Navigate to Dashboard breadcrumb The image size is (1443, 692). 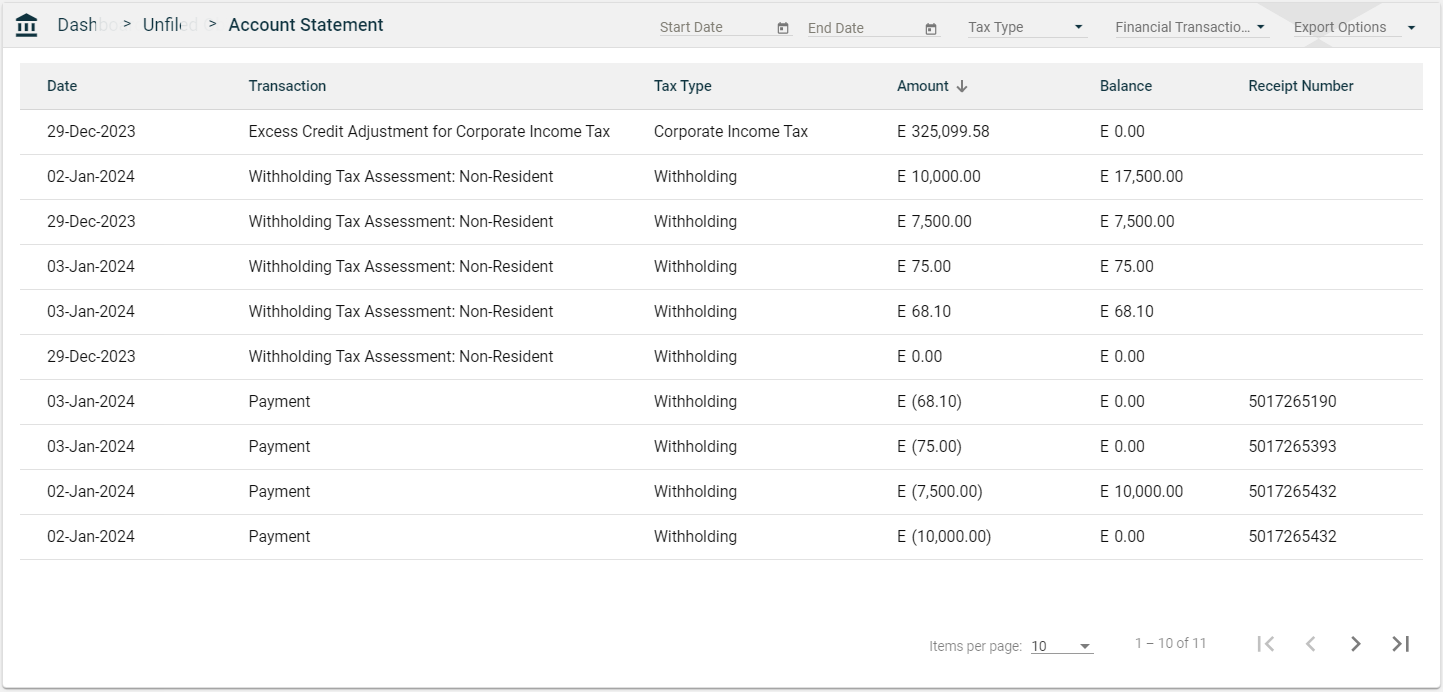click(x=78, y=25)
